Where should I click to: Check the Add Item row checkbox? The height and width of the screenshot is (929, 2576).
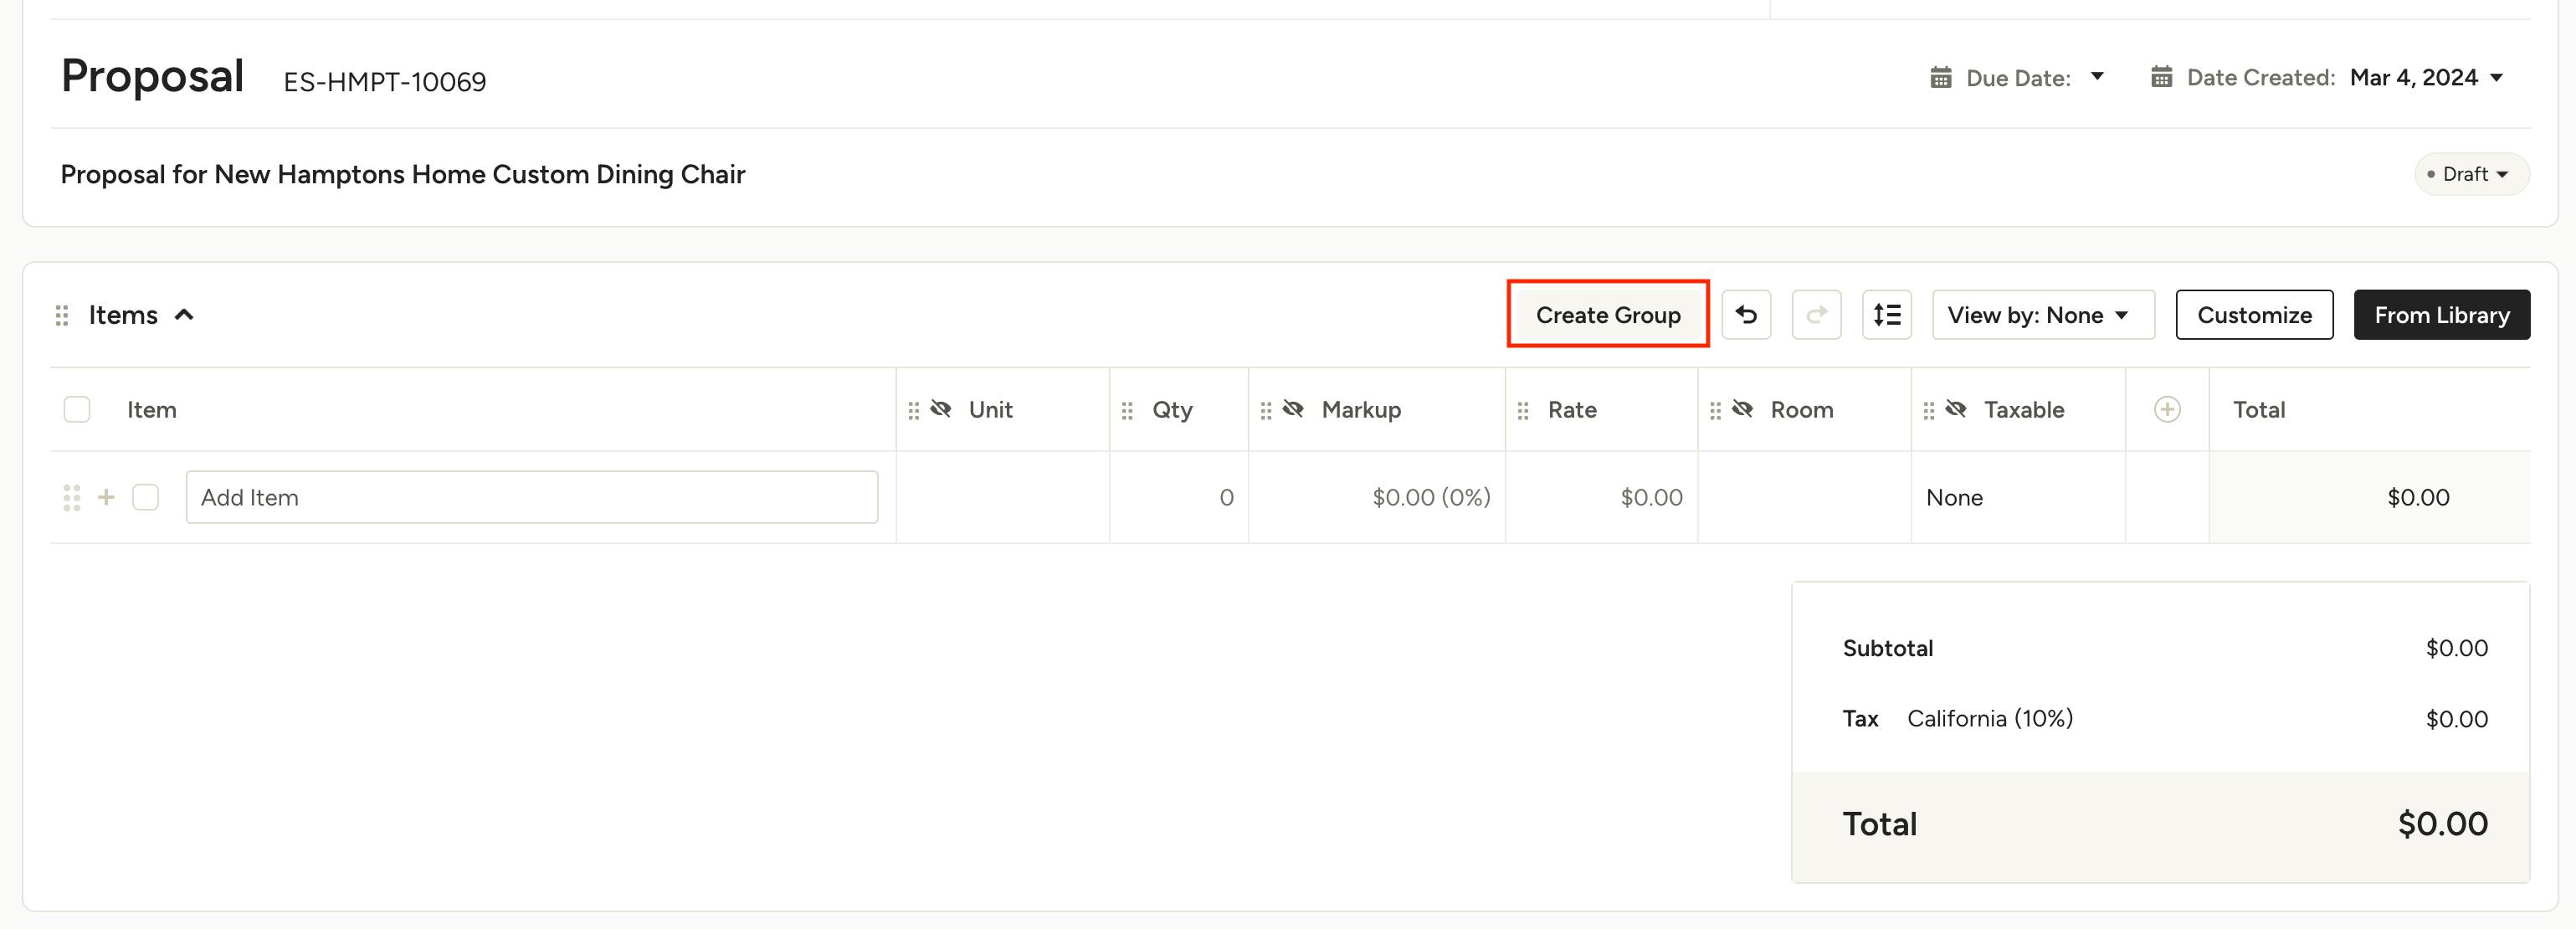[146, 497]
